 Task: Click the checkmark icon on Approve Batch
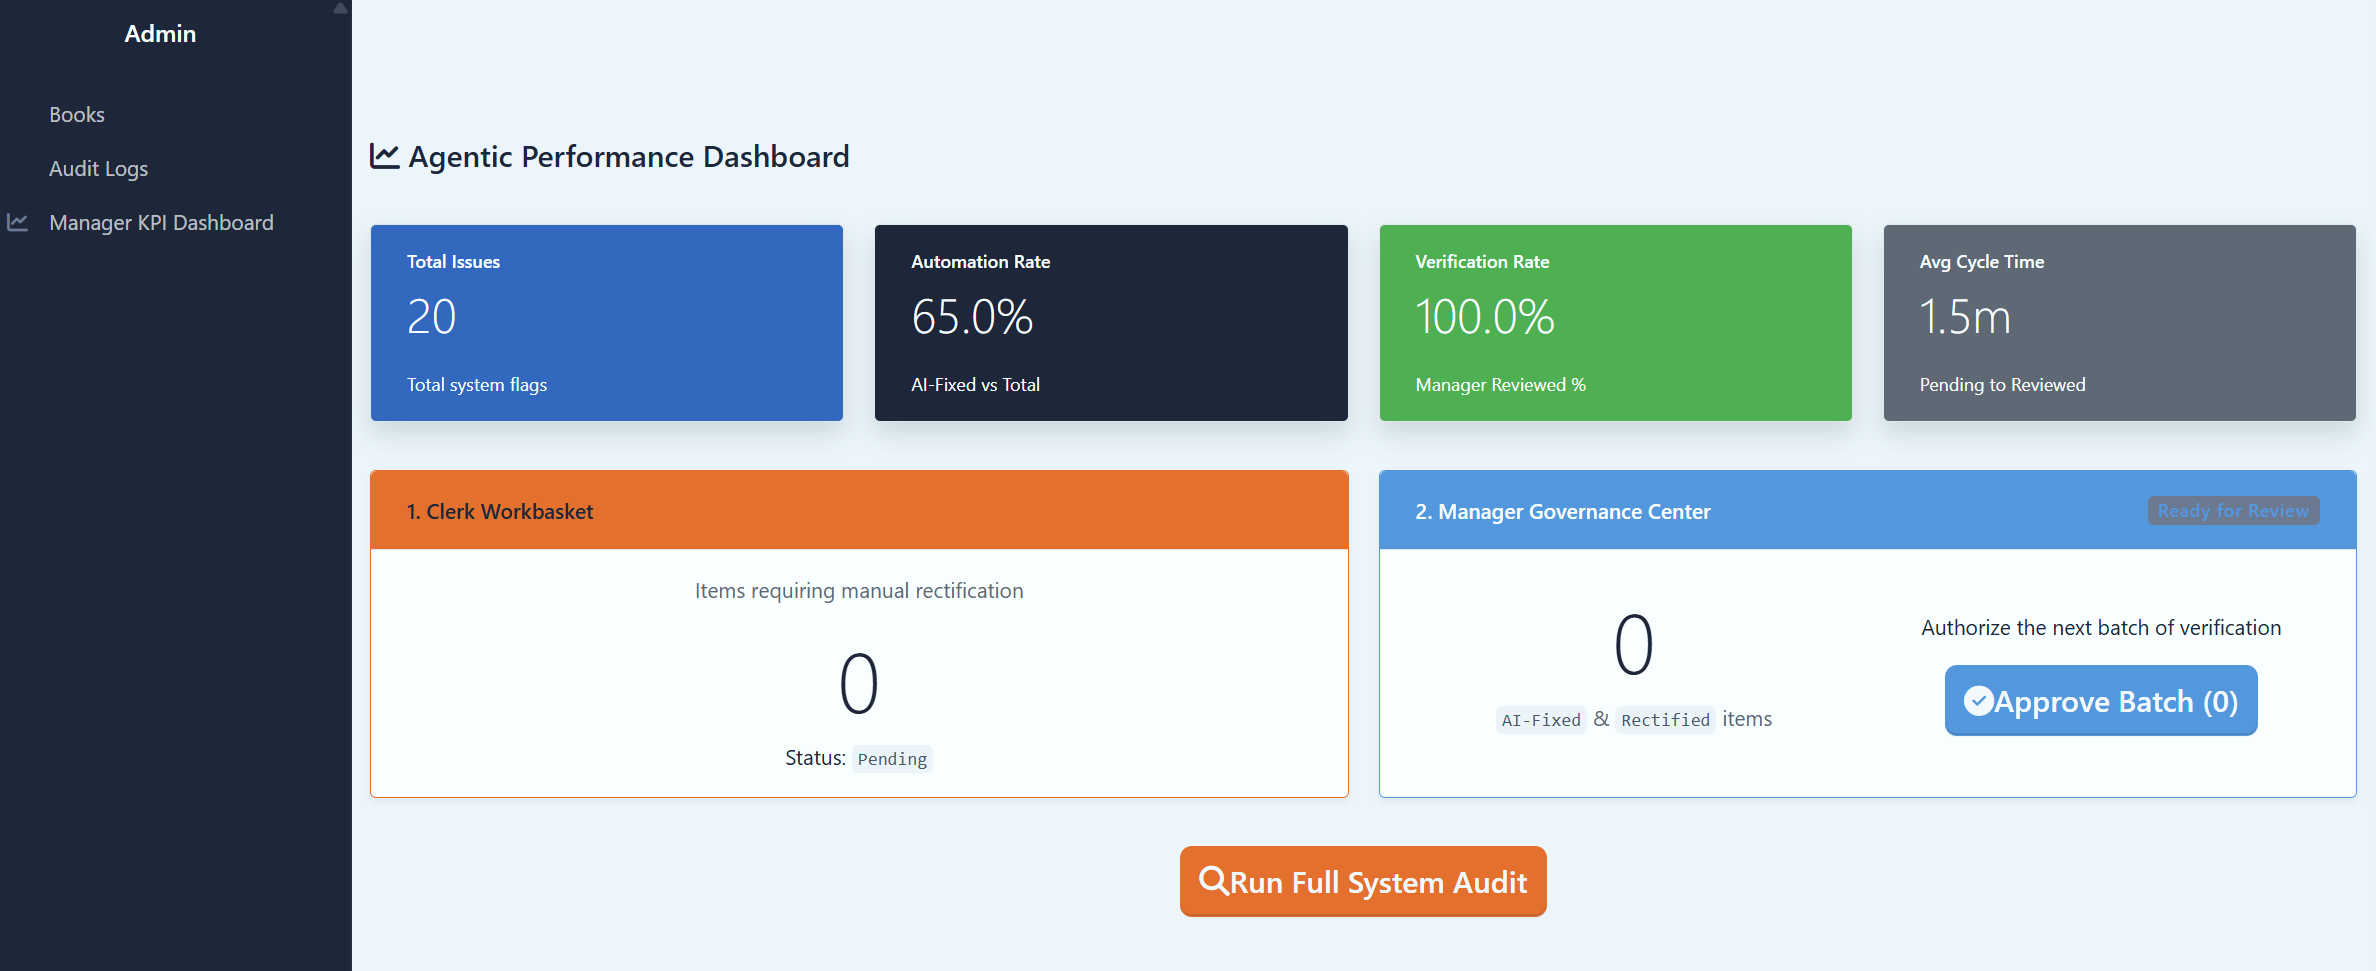[1978, 700]
